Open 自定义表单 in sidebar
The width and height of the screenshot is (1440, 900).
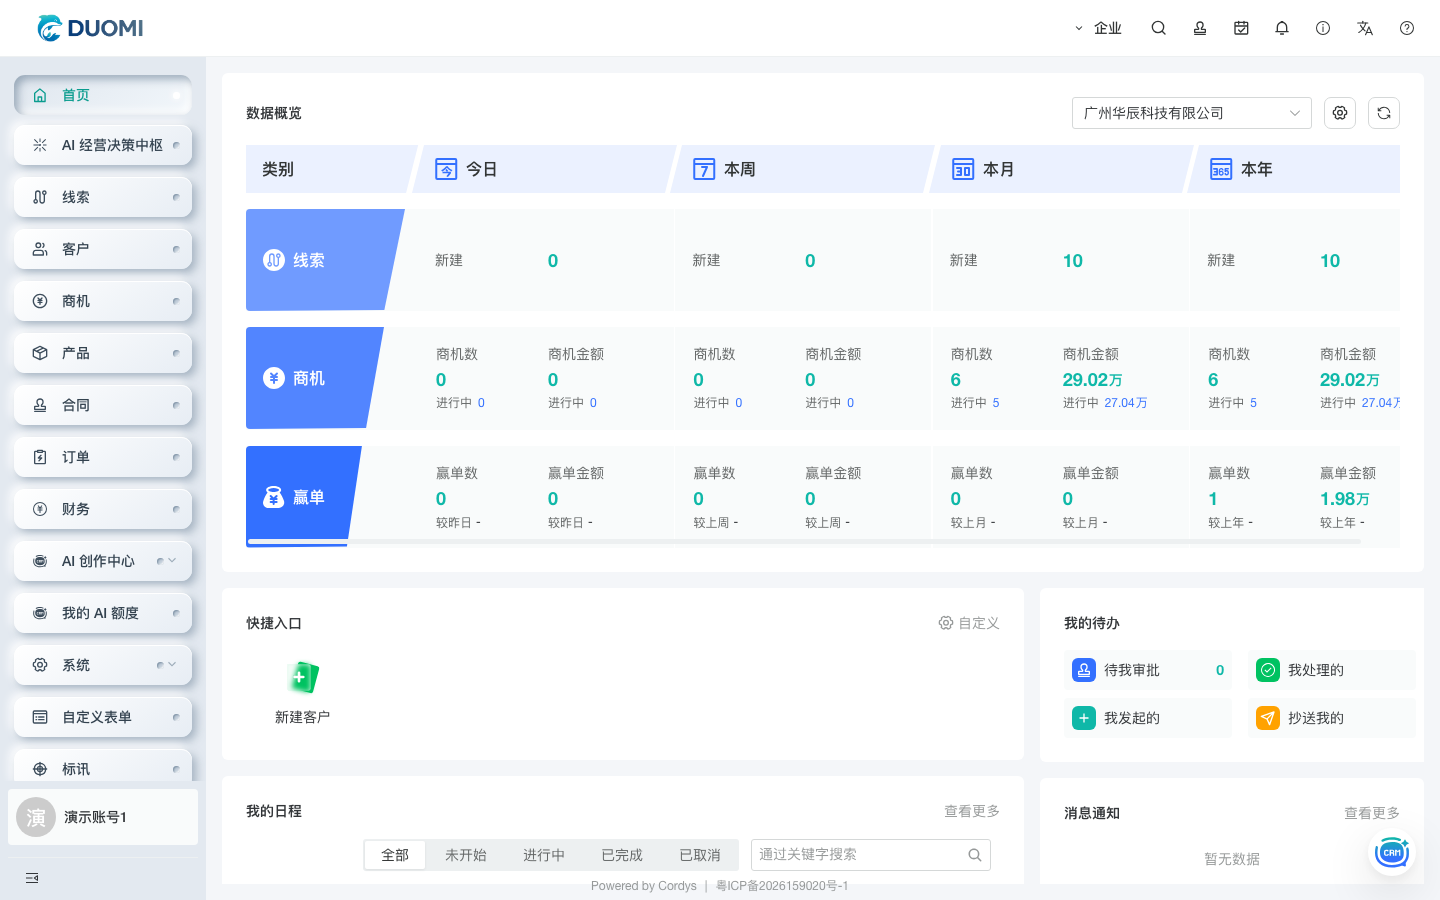103,717
